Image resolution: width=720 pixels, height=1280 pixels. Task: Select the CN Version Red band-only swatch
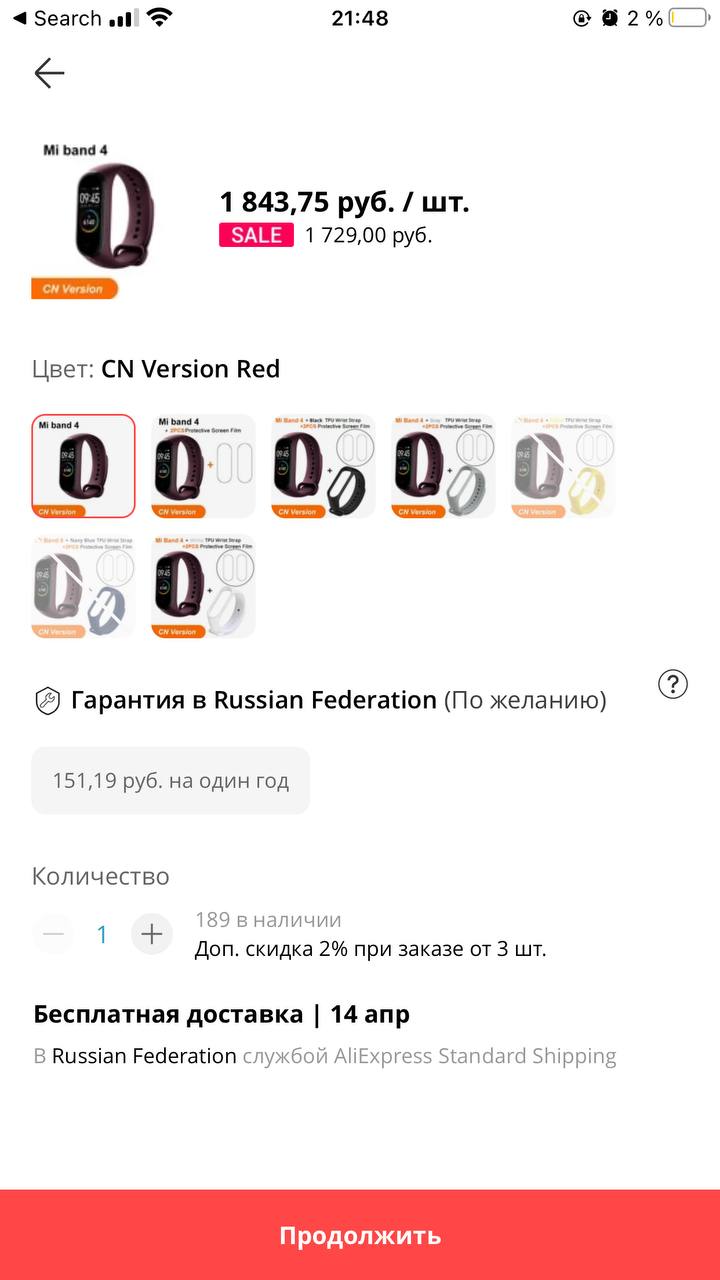[x=84, y=466]
